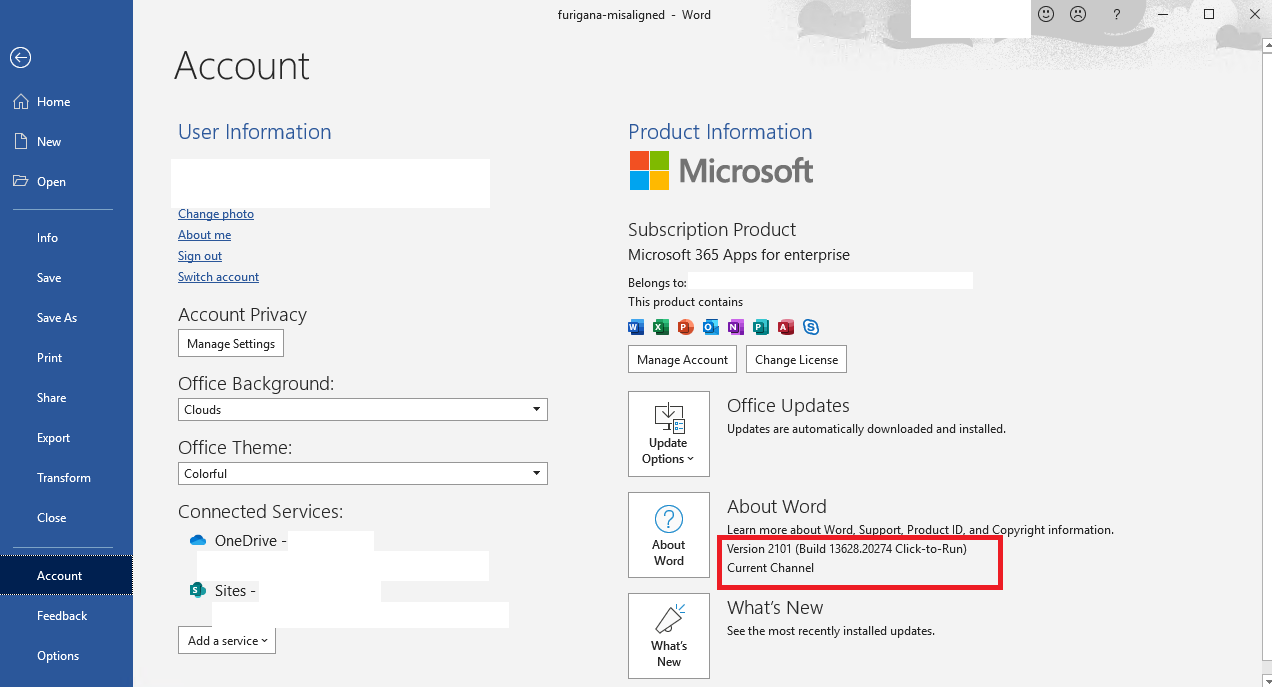Click the Skype app icon under product contains
1272x687 pixels.
(x=811, y=327)
